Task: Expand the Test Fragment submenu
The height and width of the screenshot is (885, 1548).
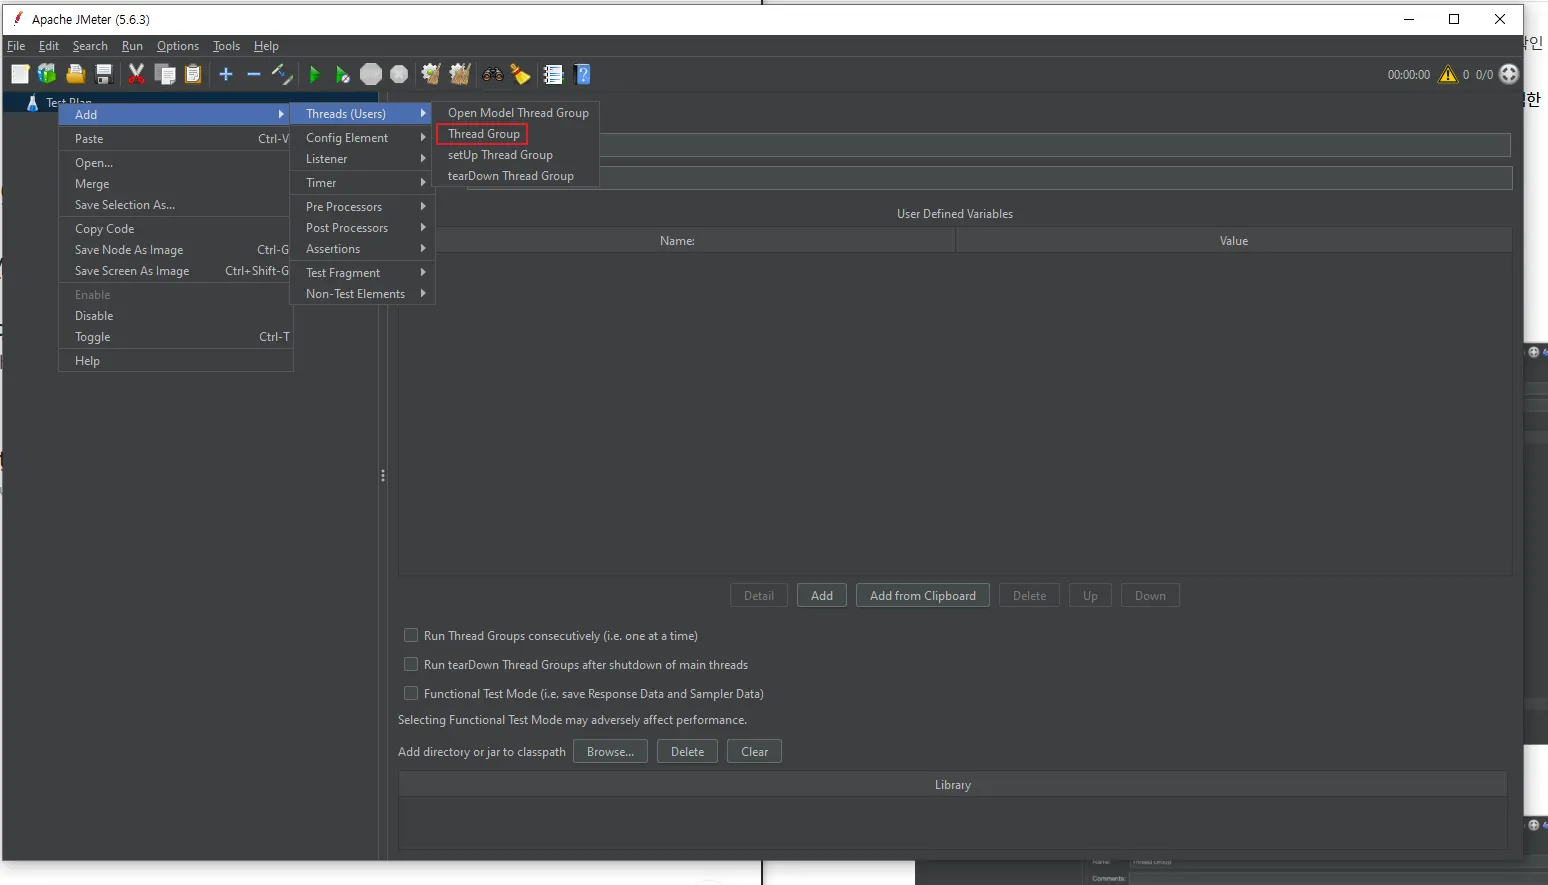Action: pos(362,272)
